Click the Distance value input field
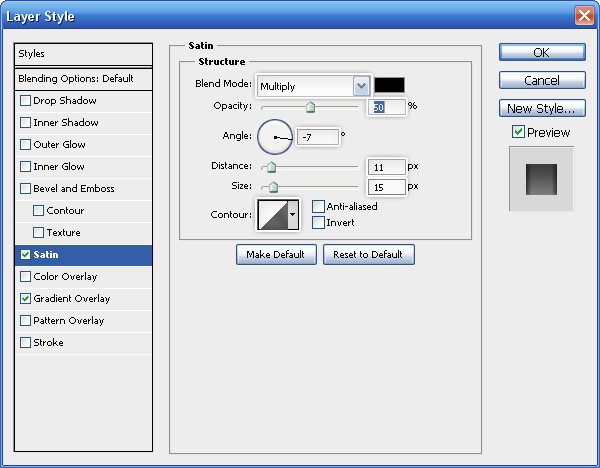Image resolution: width=600 pixels, height=468 pixels. [x=386, y=167]
